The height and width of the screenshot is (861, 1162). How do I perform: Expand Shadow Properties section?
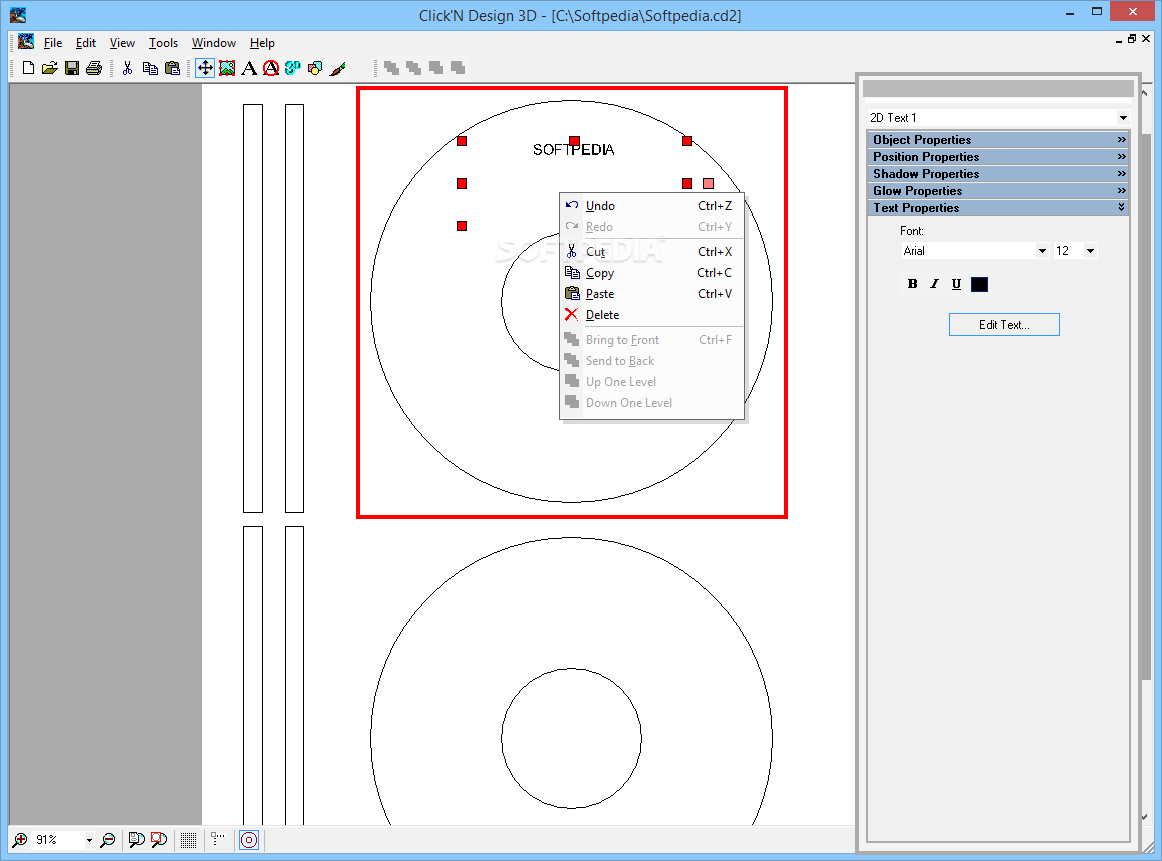pyautogui.click(x=998, y=173)
